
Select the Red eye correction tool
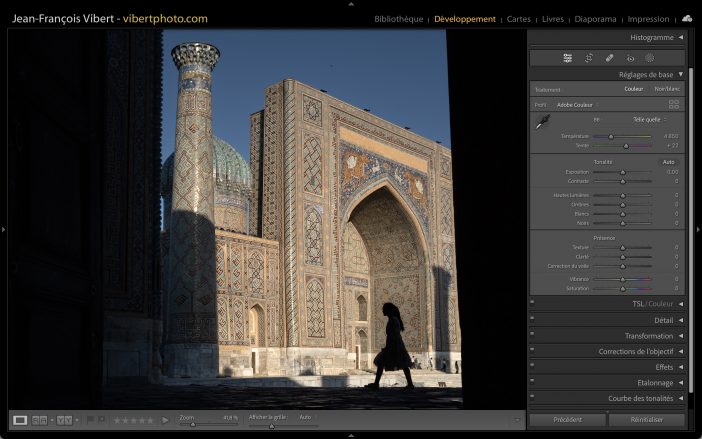[x=630, y=58]
